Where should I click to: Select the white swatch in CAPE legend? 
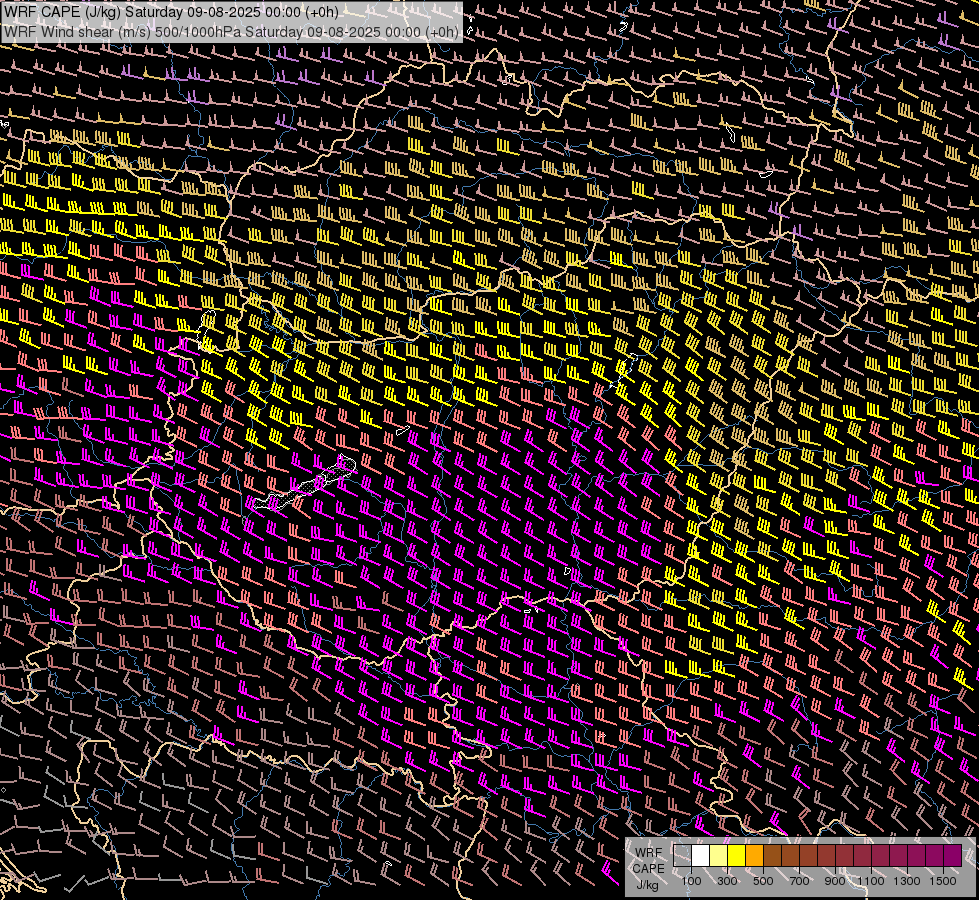(x=701, y=856)
